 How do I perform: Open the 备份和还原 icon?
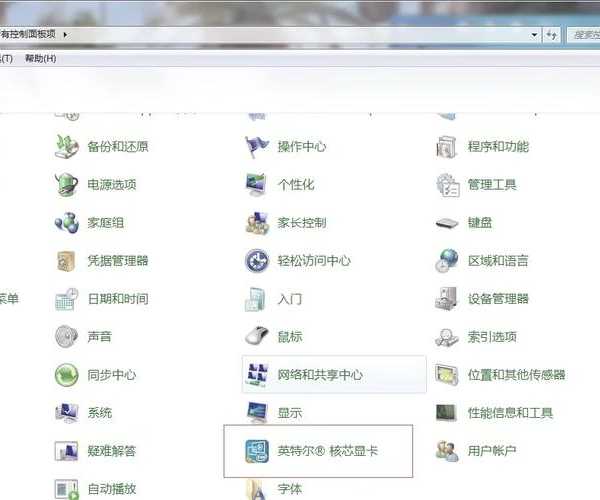[x=67, y=146]
